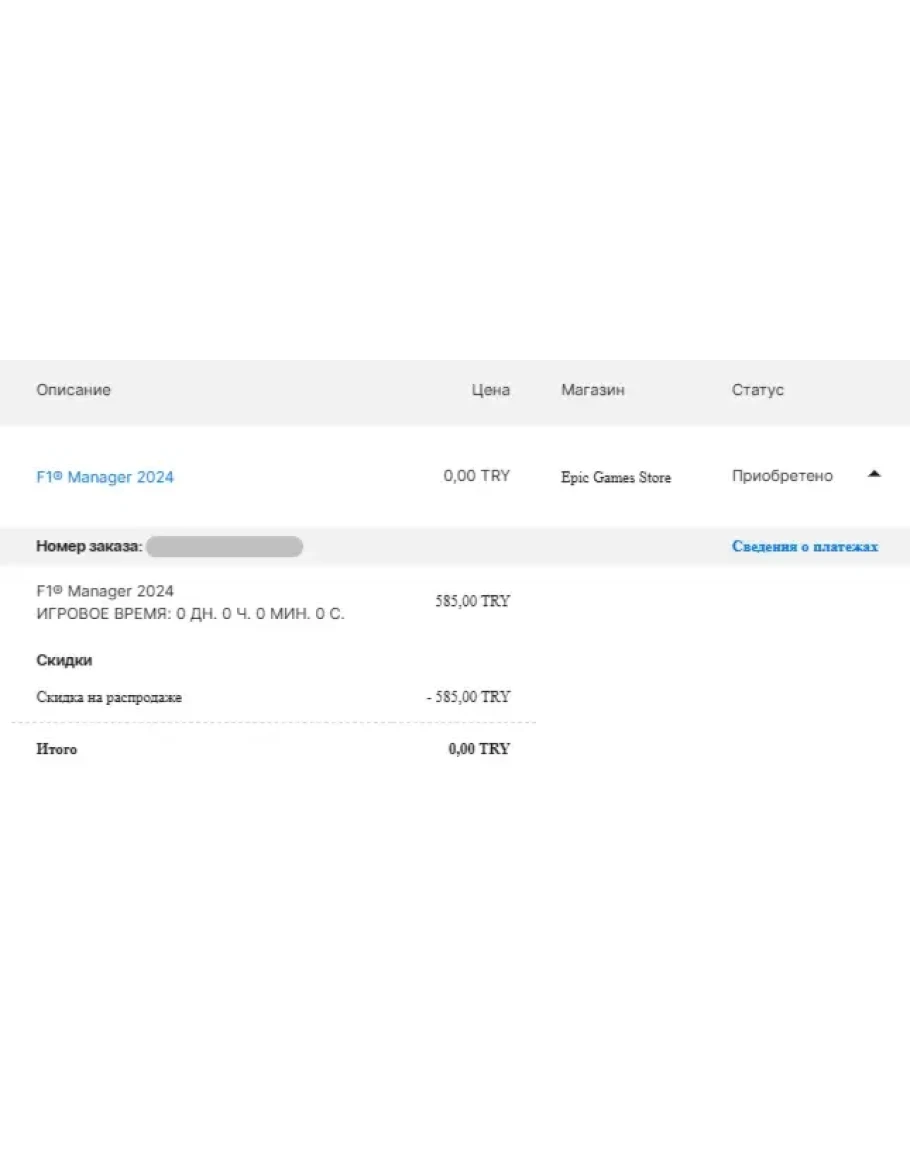This screenshot has height=1155, width=910.
Task: Select the Скидка на распродаже line
Action: [x=109, y=697]
